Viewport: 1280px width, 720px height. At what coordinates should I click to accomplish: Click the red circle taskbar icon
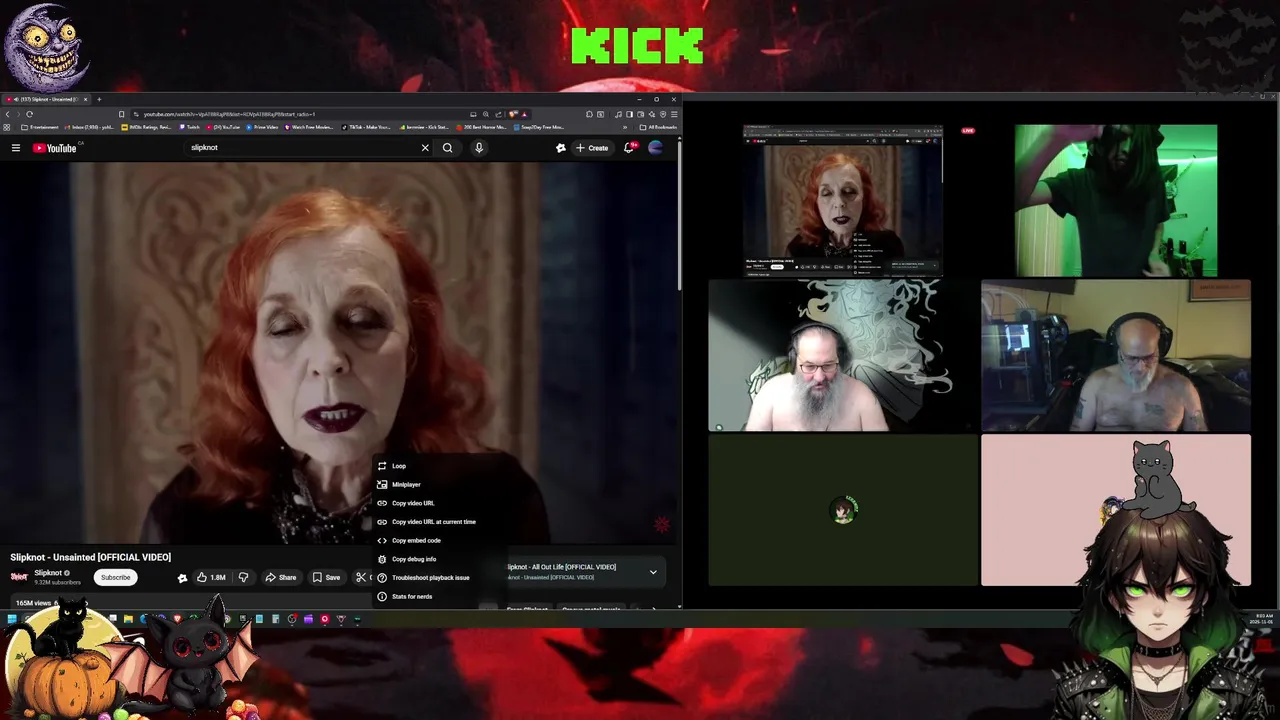coord(324,619)
